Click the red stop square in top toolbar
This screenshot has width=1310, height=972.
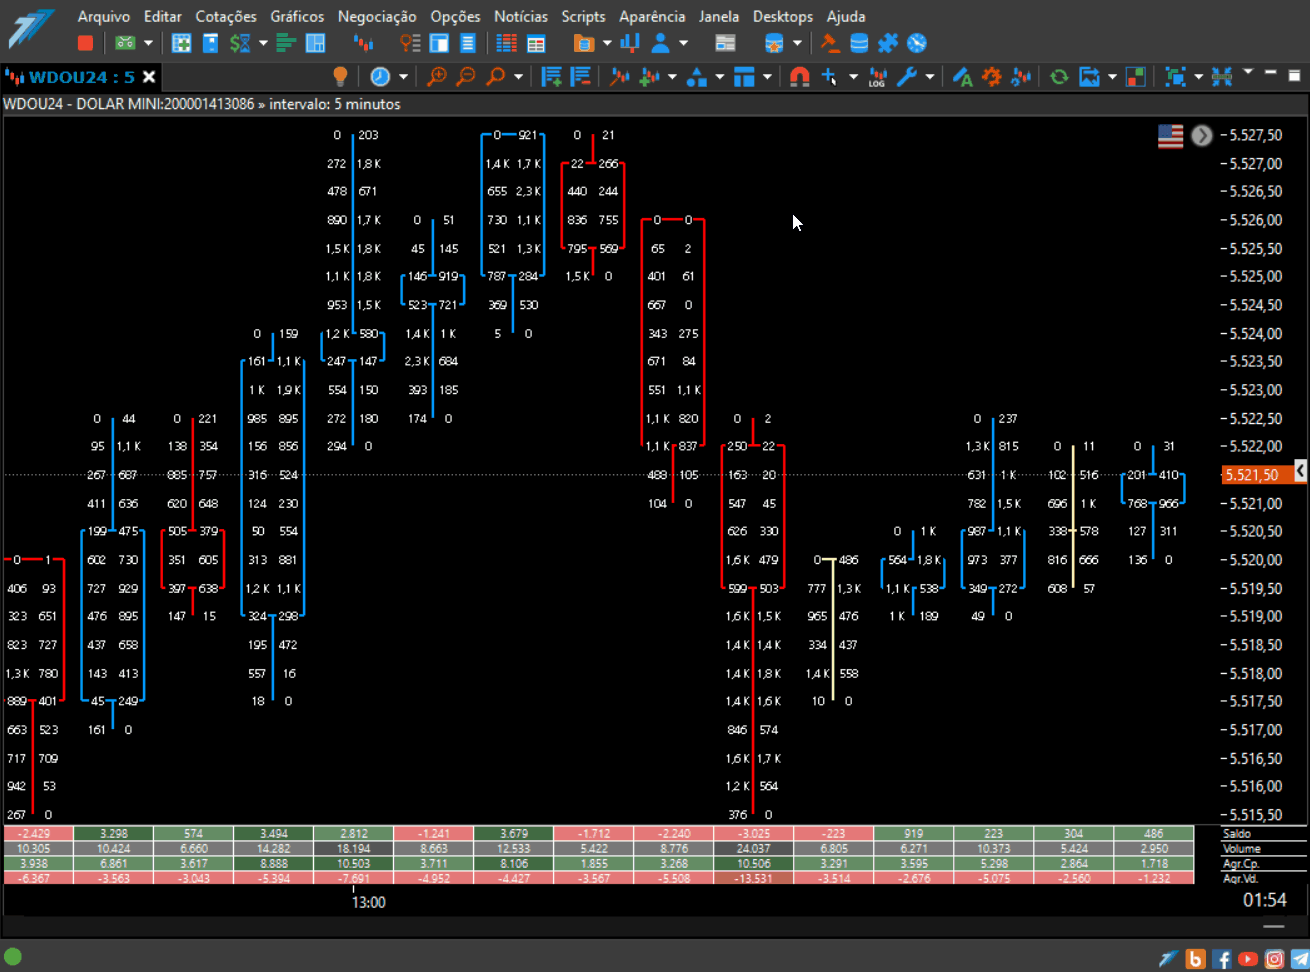pyautogui.click(x=85, y=43)
